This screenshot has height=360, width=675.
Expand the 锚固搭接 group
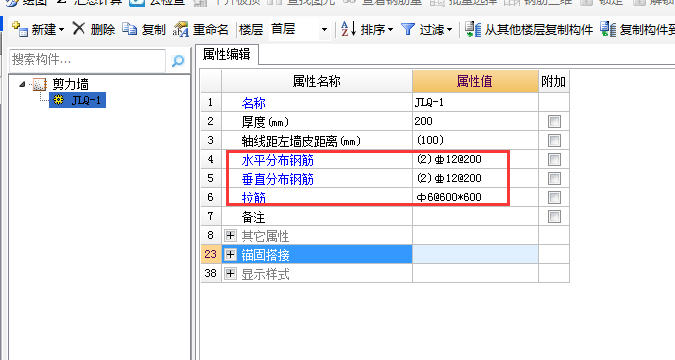tap(230, 254)
